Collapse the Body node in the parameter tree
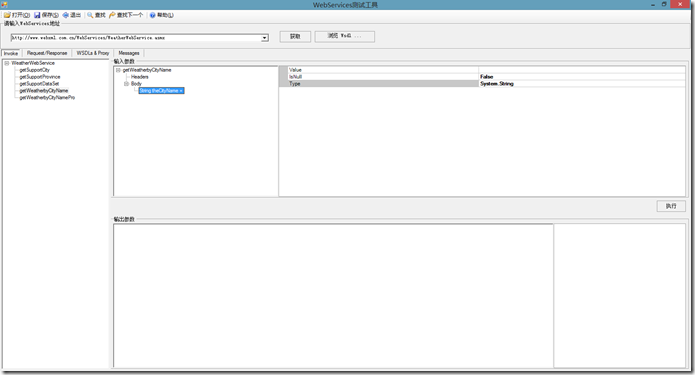The image size is (695, 375). [126, 84]
